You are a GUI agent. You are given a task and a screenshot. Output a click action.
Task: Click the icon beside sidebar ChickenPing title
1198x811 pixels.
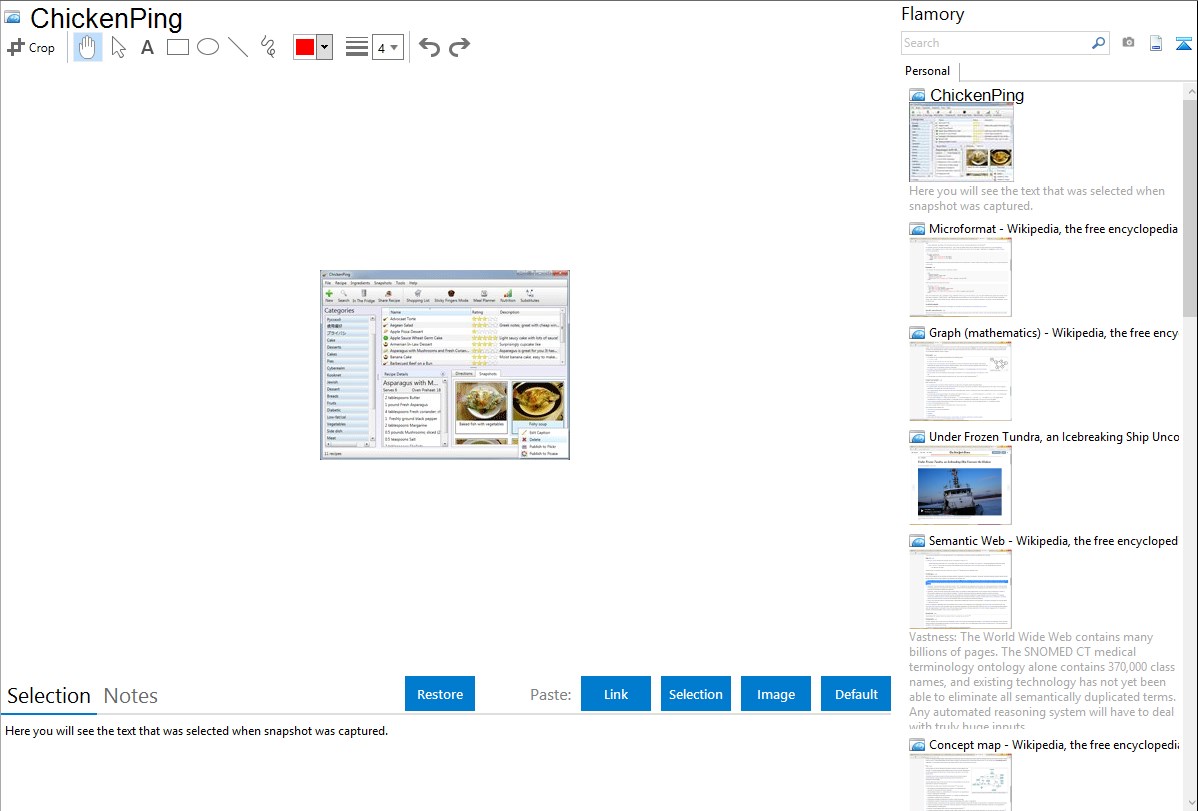click(917, 96)
